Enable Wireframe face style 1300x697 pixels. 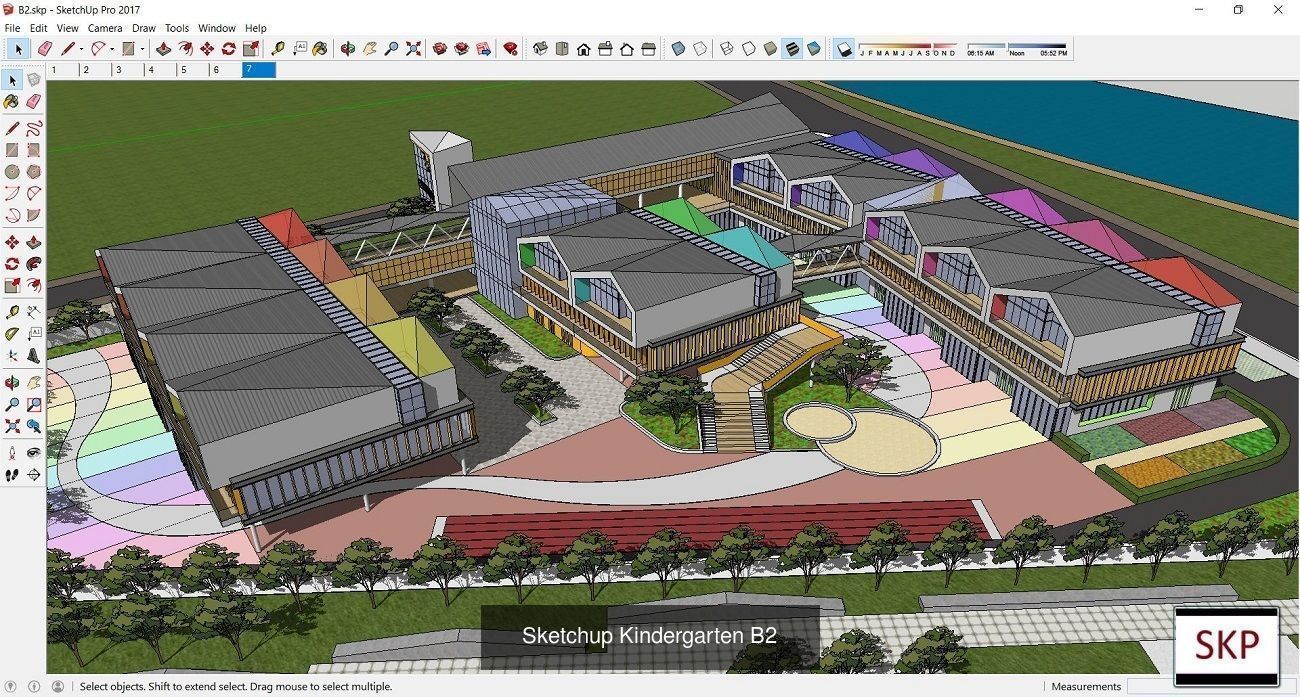coord(727,48)
